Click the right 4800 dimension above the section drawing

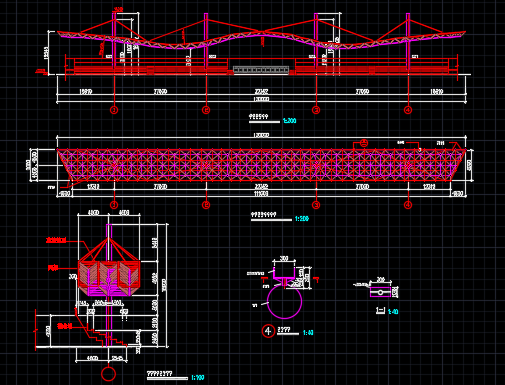pos(124,213)
